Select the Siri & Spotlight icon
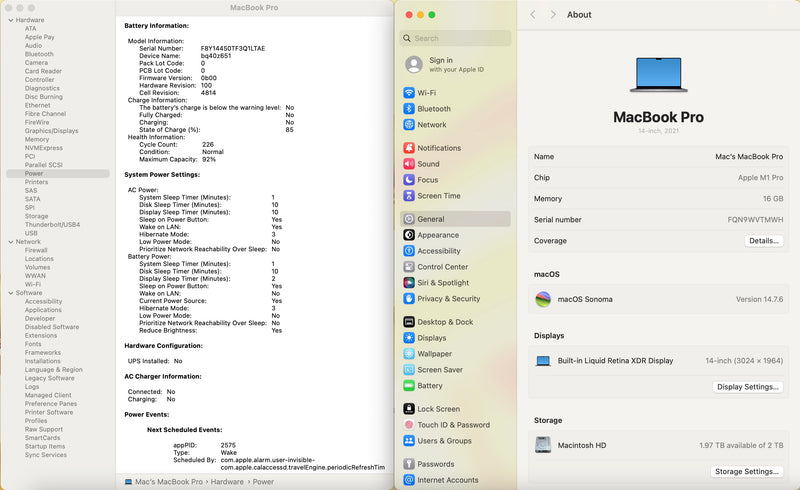The width and height of the screenshot is (800, 490). pos(409,282)
